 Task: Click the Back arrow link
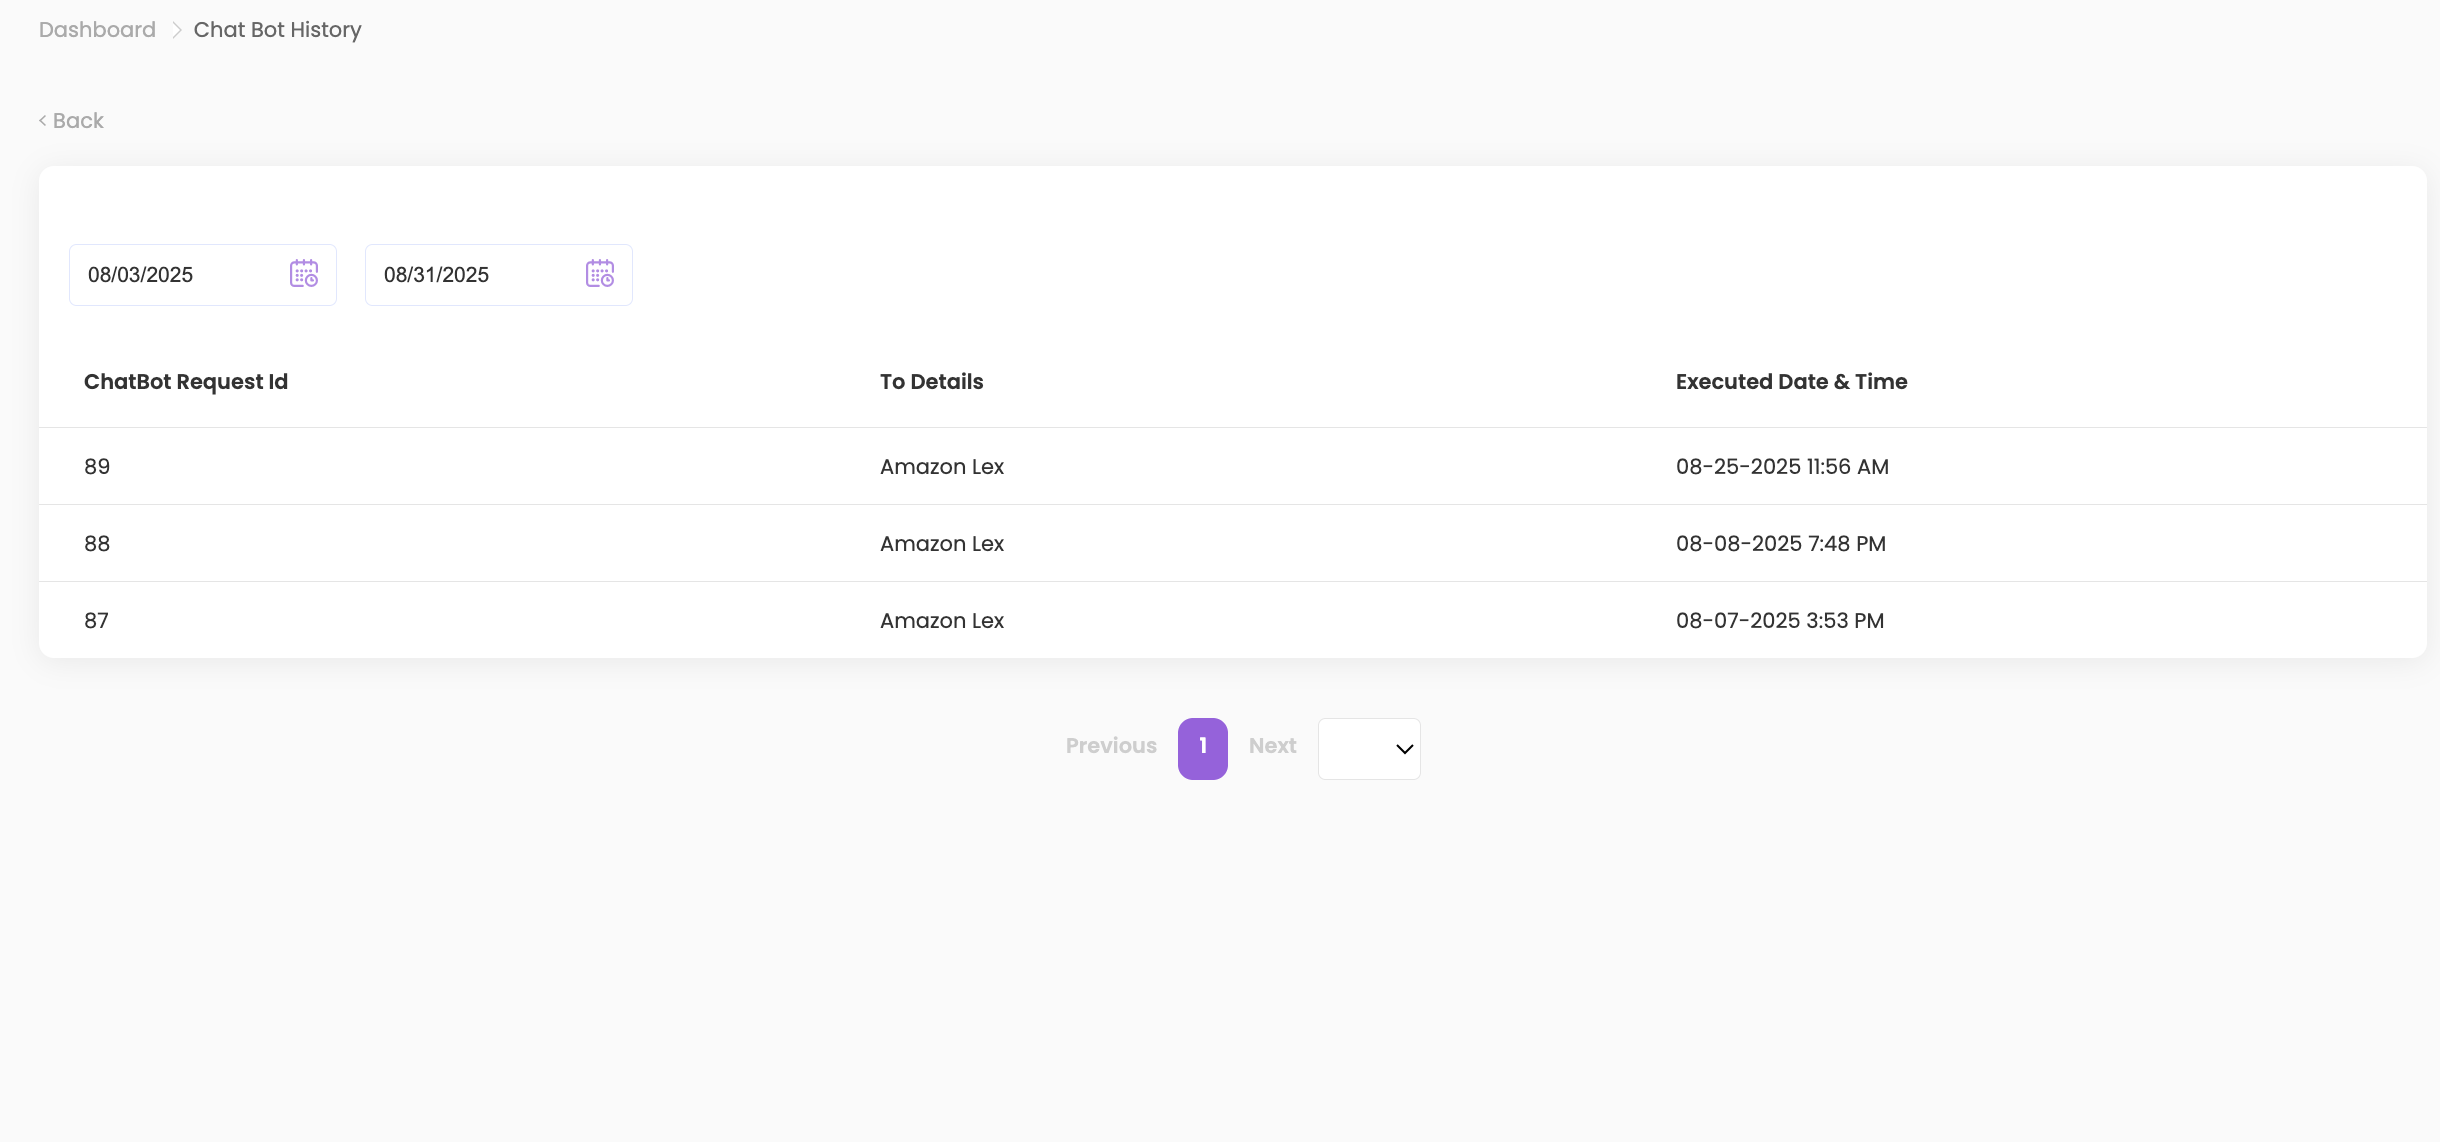[x=71, y=121]
